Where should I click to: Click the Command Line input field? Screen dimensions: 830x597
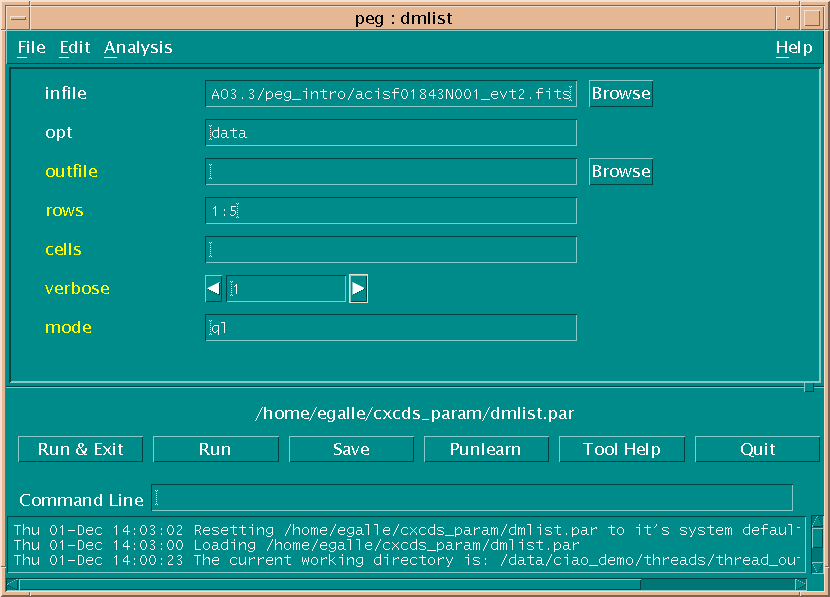[472, 498]
